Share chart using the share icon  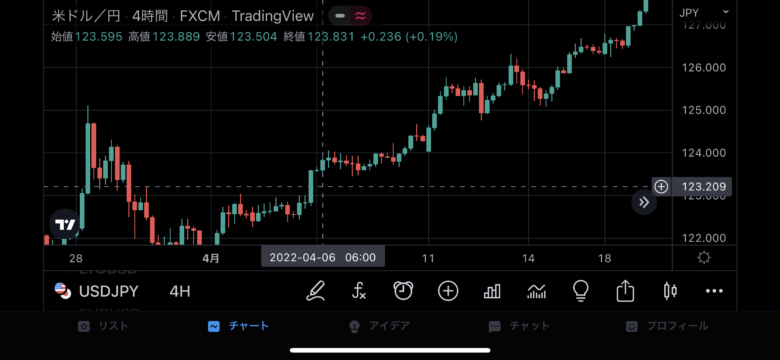[x=625, y=291]
